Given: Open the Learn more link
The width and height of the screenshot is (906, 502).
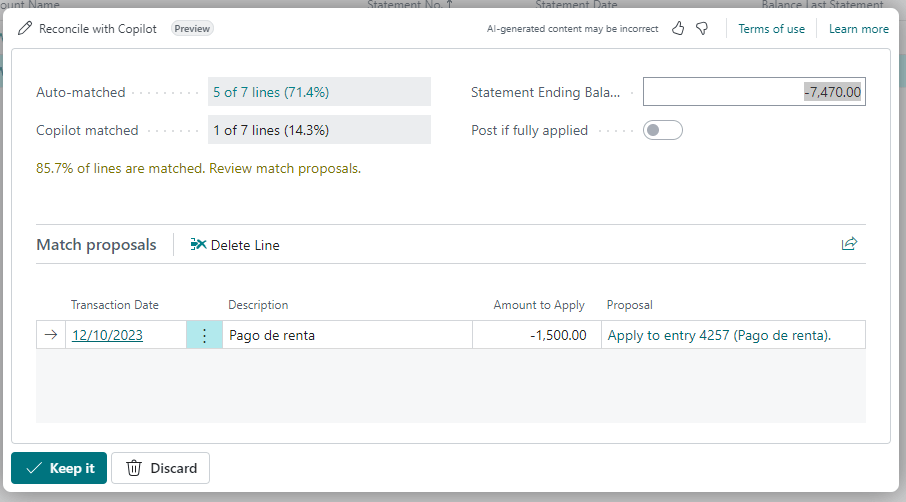Looking at the screenshot, I should 858,29.
